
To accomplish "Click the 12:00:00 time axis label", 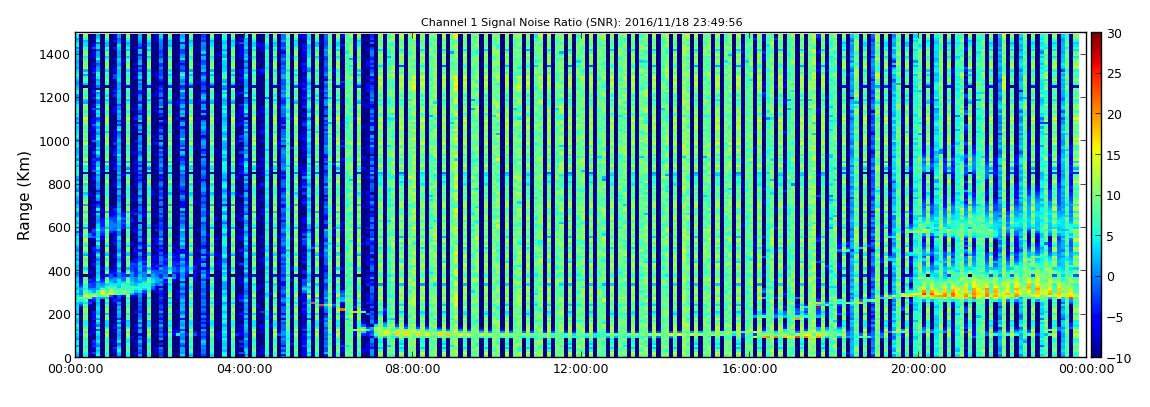I will coord(579,369).
